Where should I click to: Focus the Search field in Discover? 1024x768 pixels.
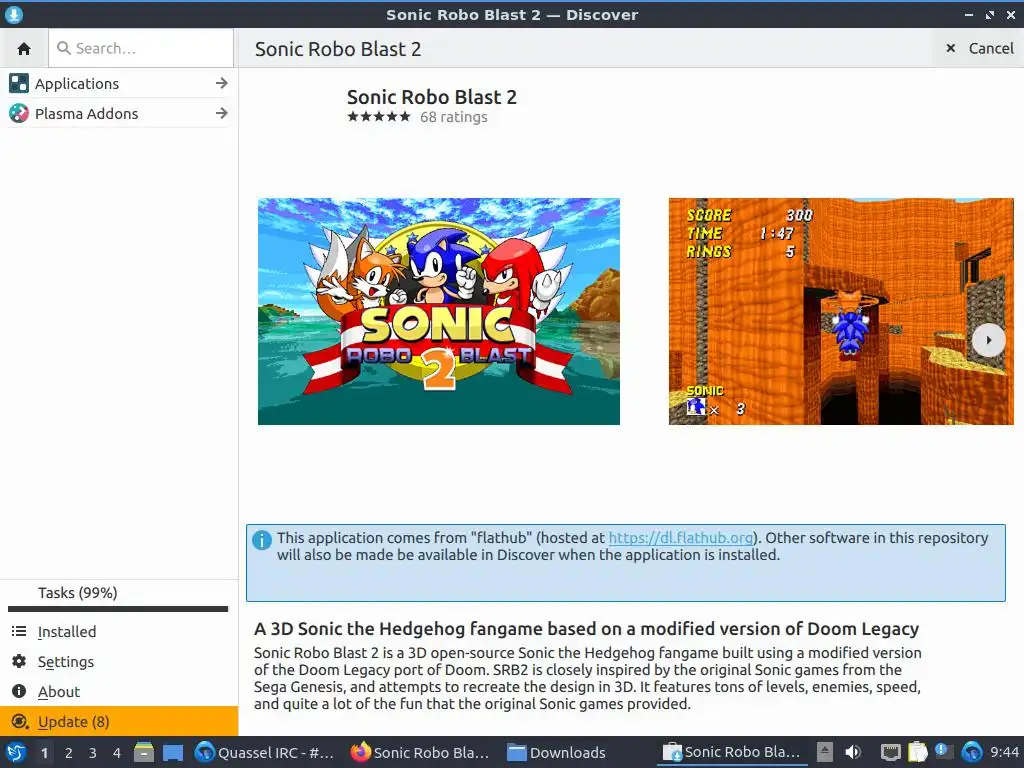click(x=141, y=48)
